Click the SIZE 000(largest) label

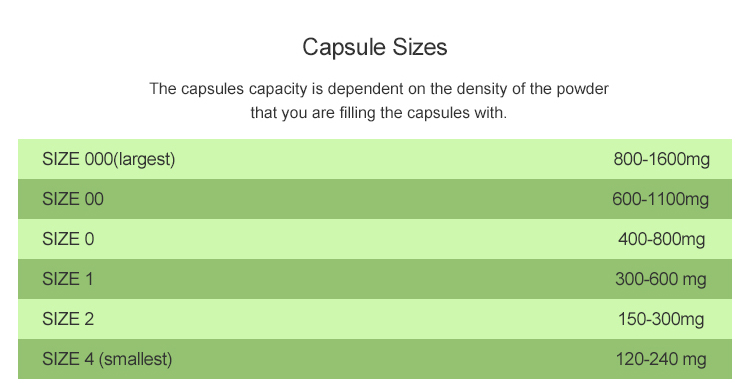pyautogui.click(x=109, y=159)
